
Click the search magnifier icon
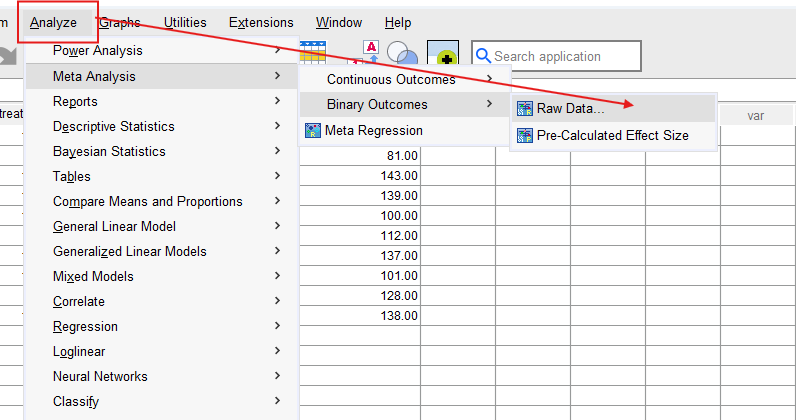(x=482, y=57)
